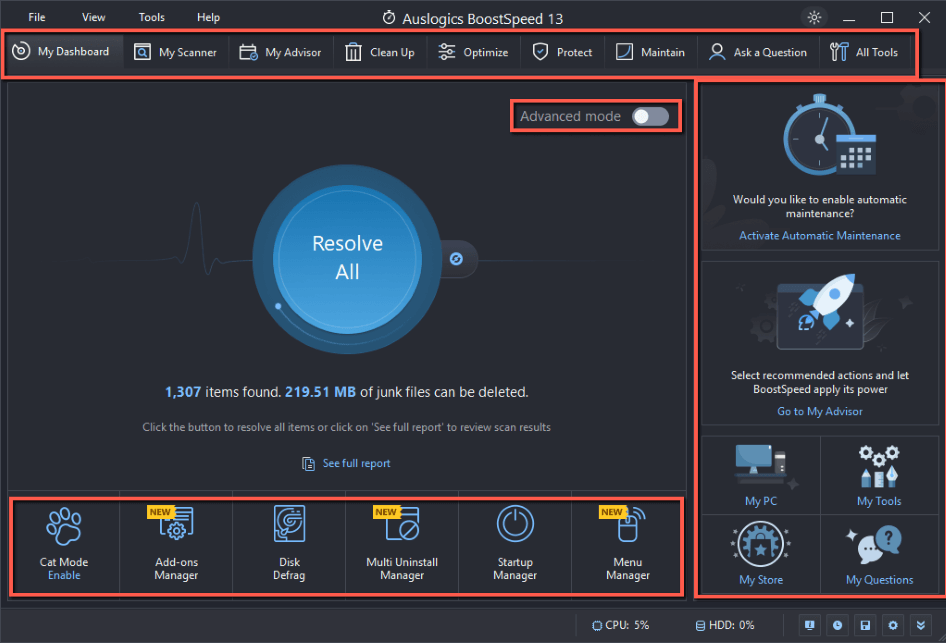This screenshot has width=946, height=643.
Task: Click the rescan refresh icon beside Resolve All
Action: click(456, 259)
